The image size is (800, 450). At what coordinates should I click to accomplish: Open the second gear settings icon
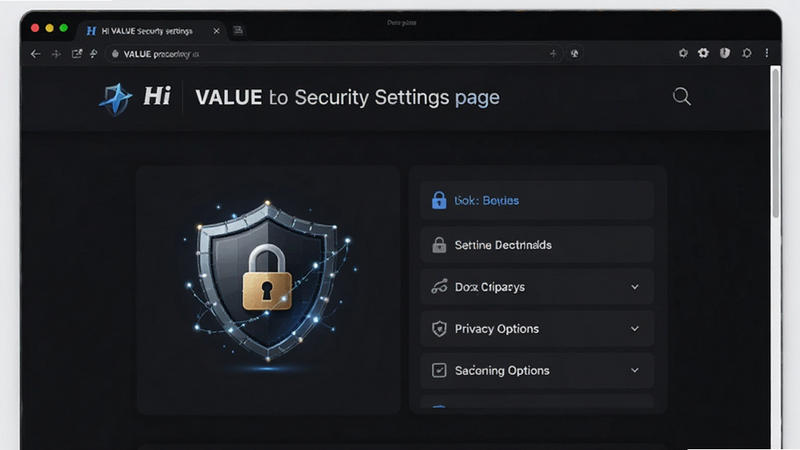pos(704,53)
